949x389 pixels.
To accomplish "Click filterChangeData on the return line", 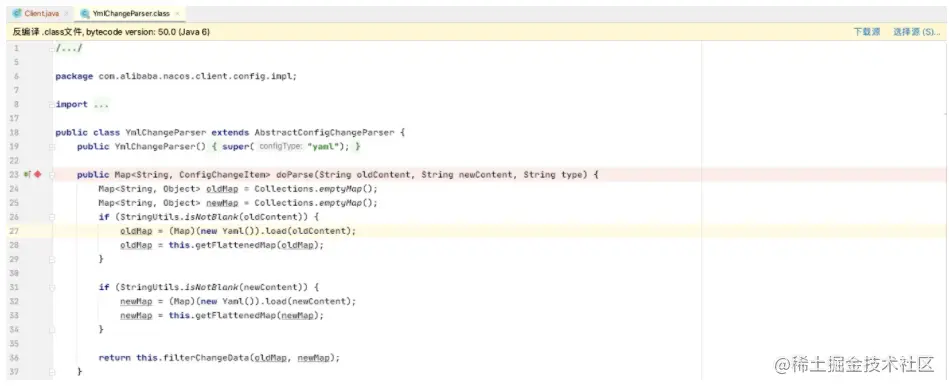I will click(x=206, y=358).
